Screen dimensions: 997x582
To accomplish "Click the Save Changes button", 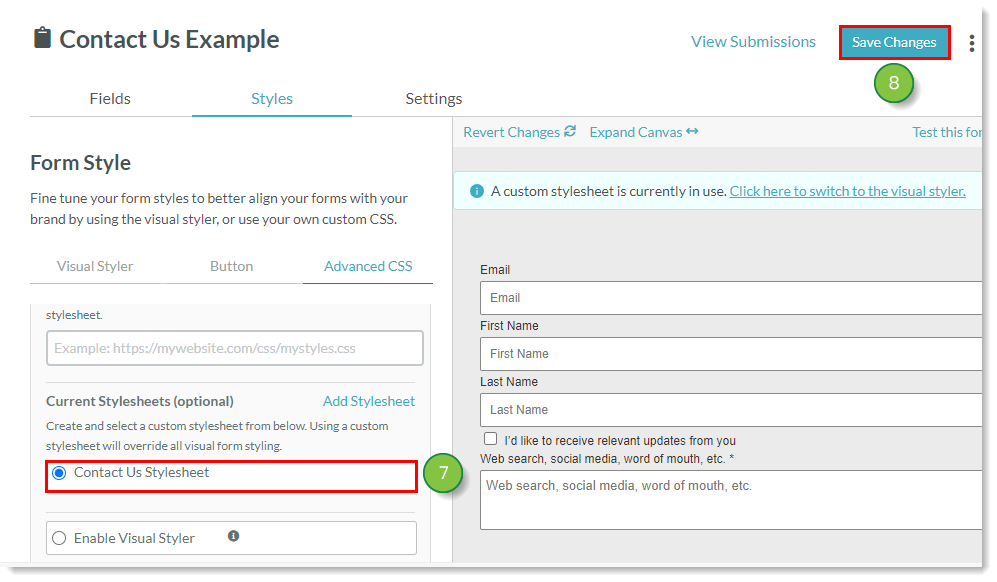I will pos(894,43).
